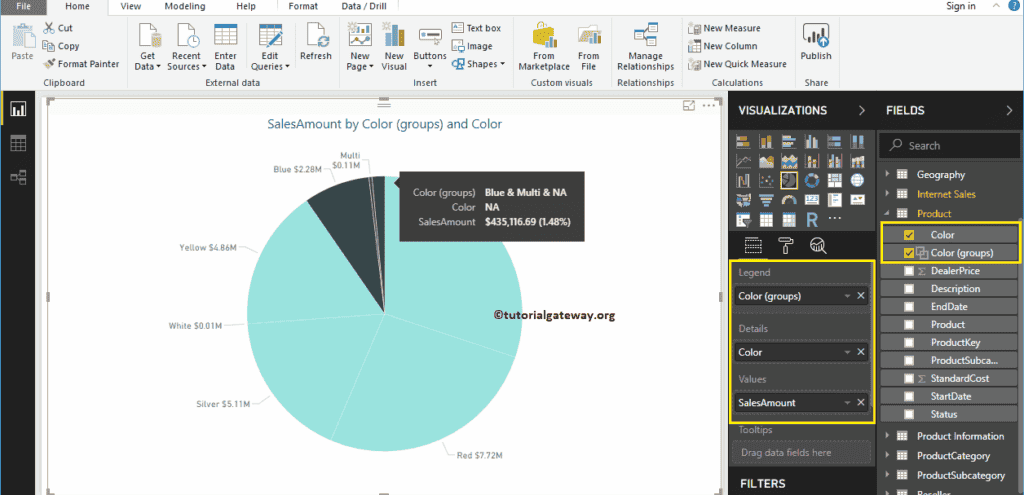1024x495 pixels.
Task: Choose the Gauge visualization
Action: pyautogui.click(x=789, y=200)
